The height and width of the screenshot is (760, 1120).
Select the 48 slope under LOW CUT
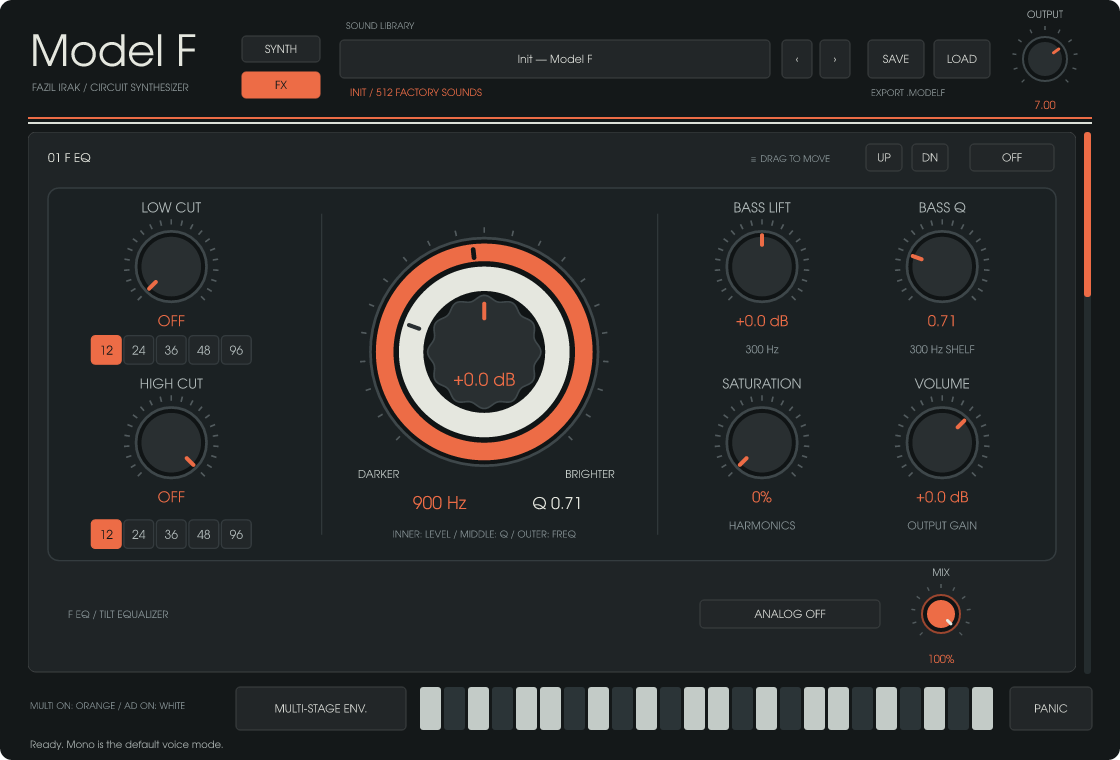(x=204, y=350)
